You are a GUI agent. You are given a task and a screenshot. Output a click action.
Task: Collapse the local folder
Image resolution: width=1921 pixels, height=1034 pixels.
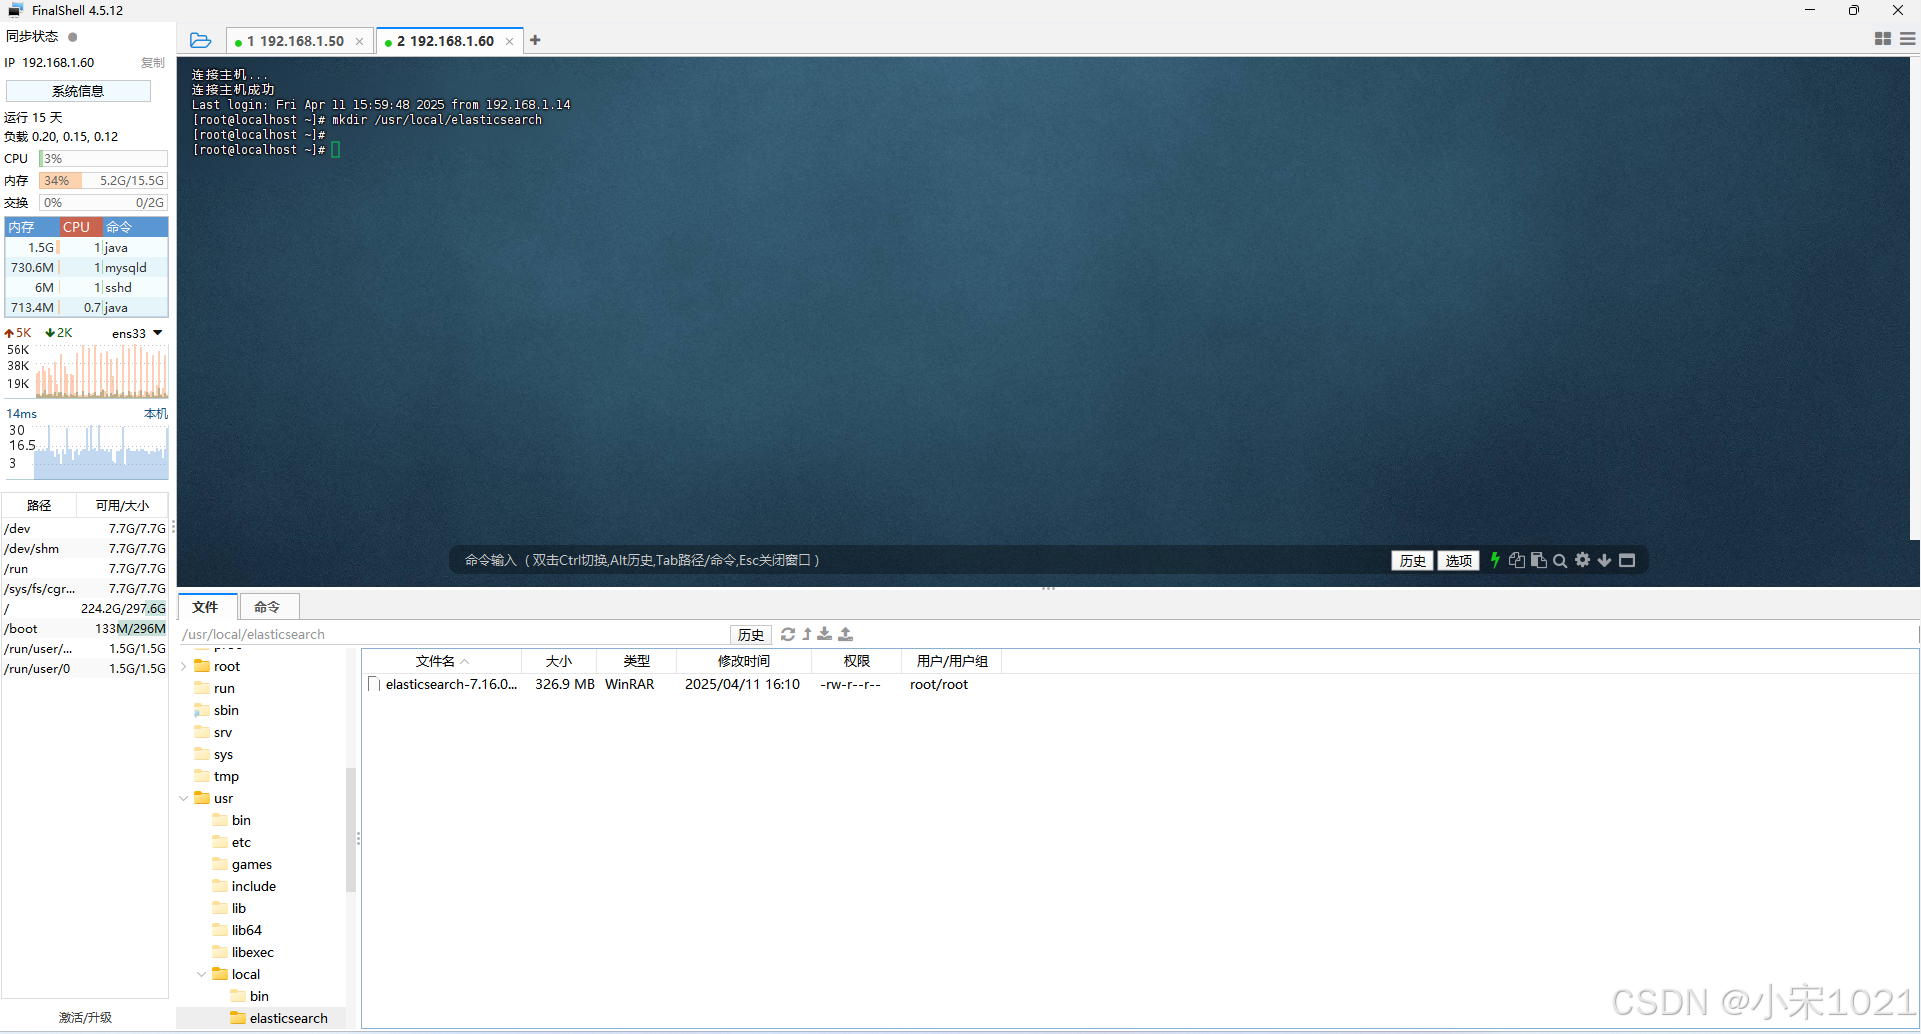202,974
